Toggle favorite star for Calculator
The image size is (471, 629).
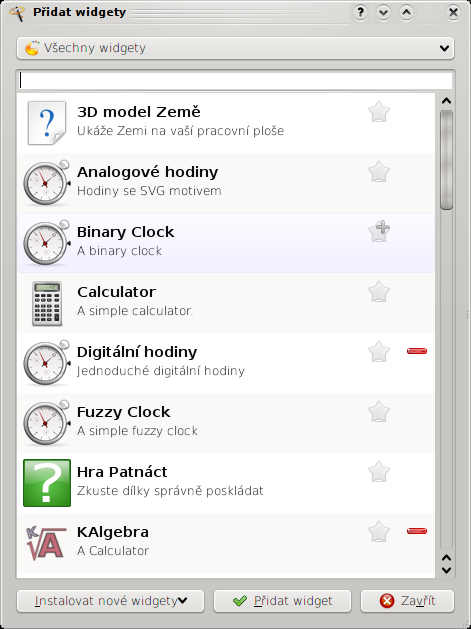(x=379, y=292)
